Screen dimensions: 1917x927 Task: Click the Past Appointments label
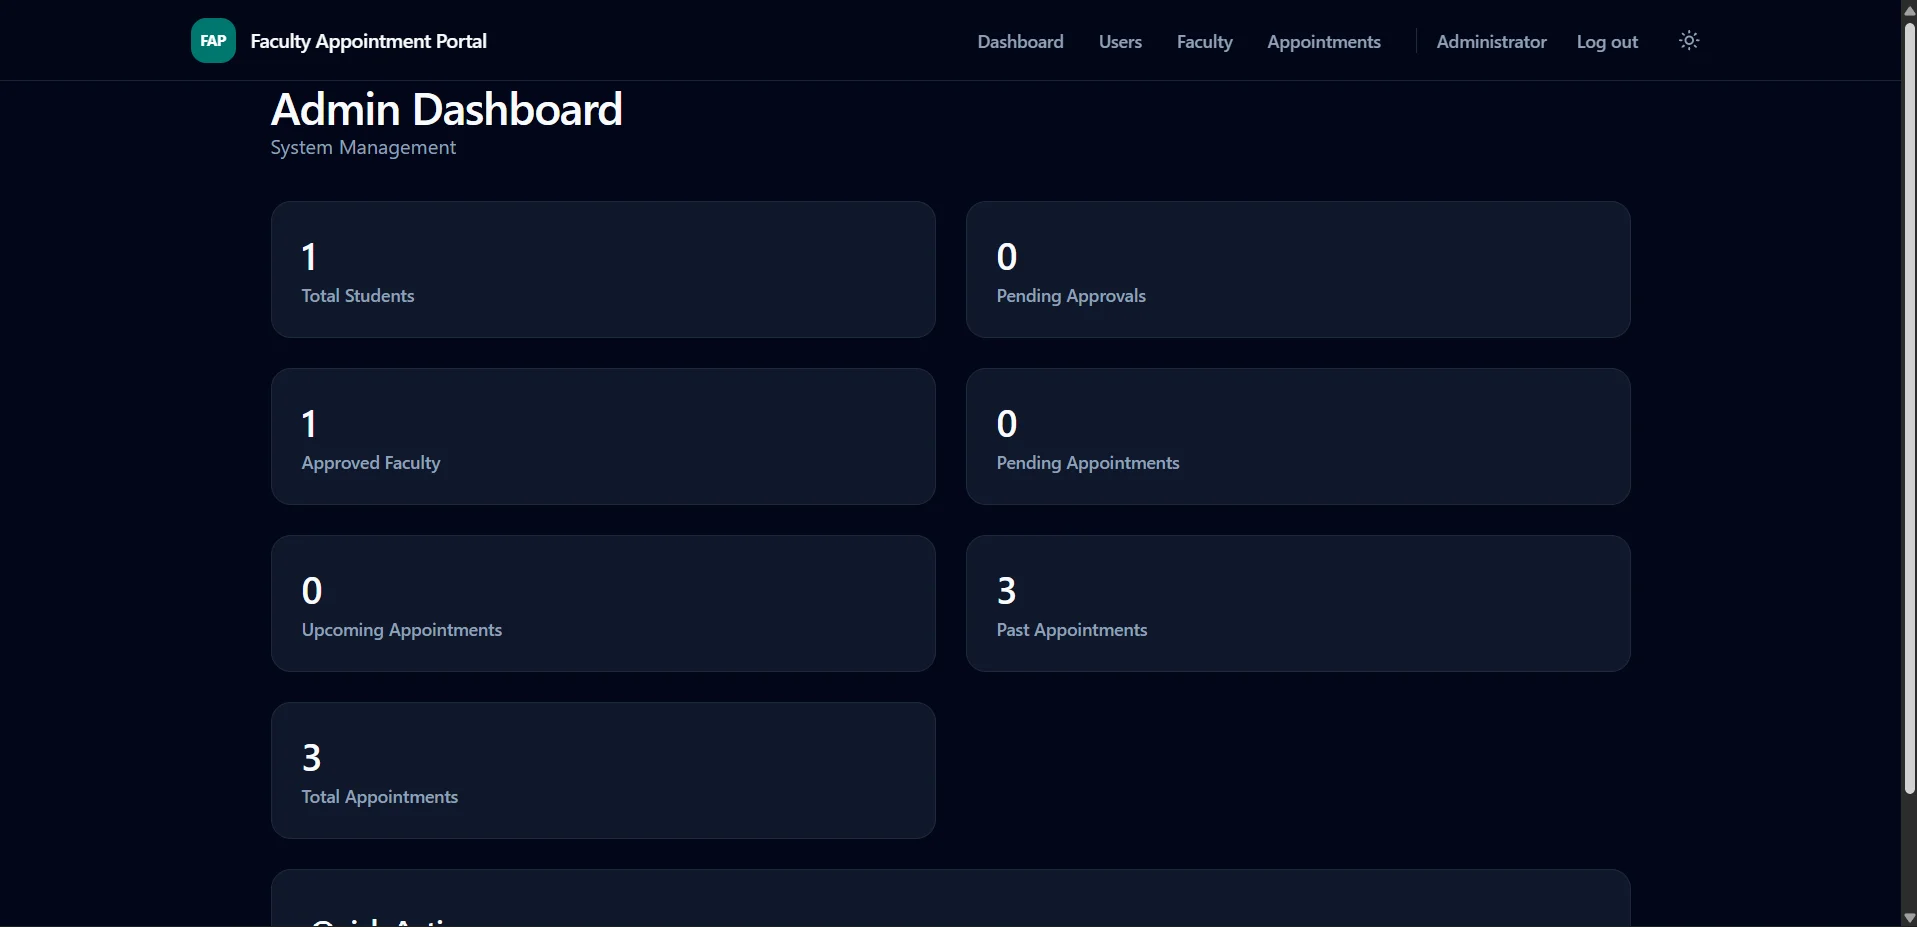tap(1072, 630)
